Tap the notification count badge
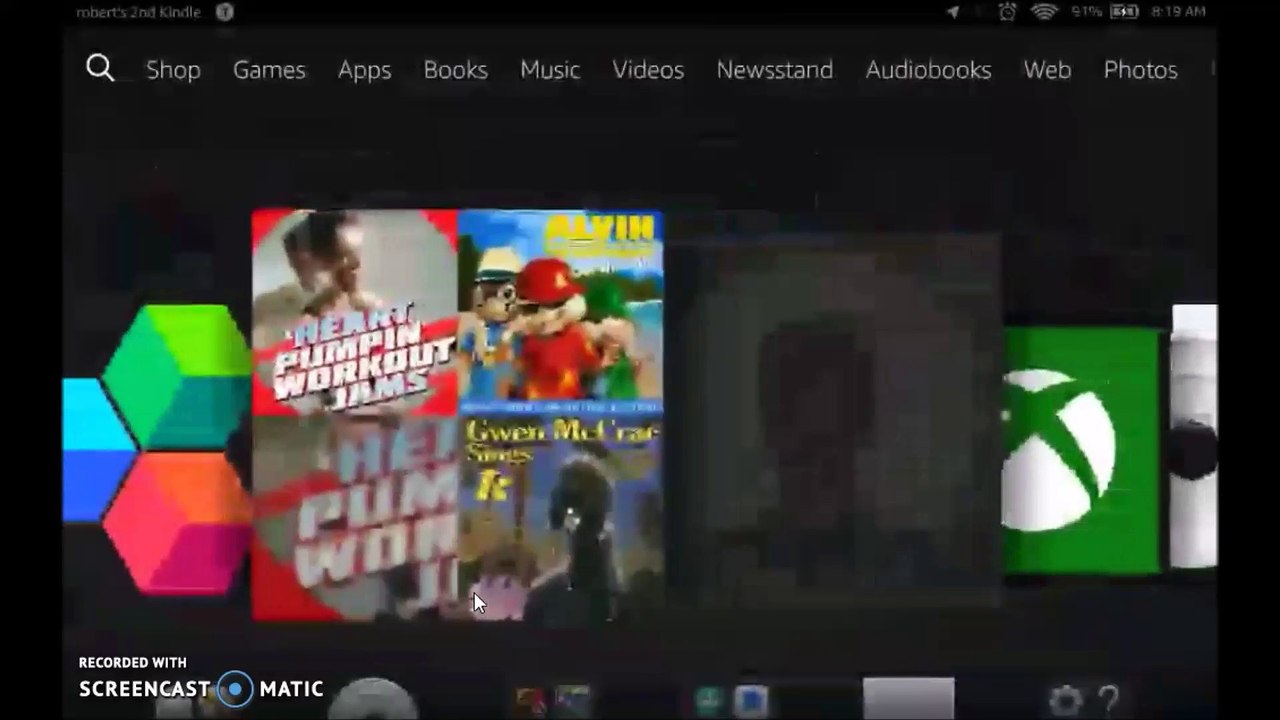This screenshot has height=720, width=1280. pos(225,12)
